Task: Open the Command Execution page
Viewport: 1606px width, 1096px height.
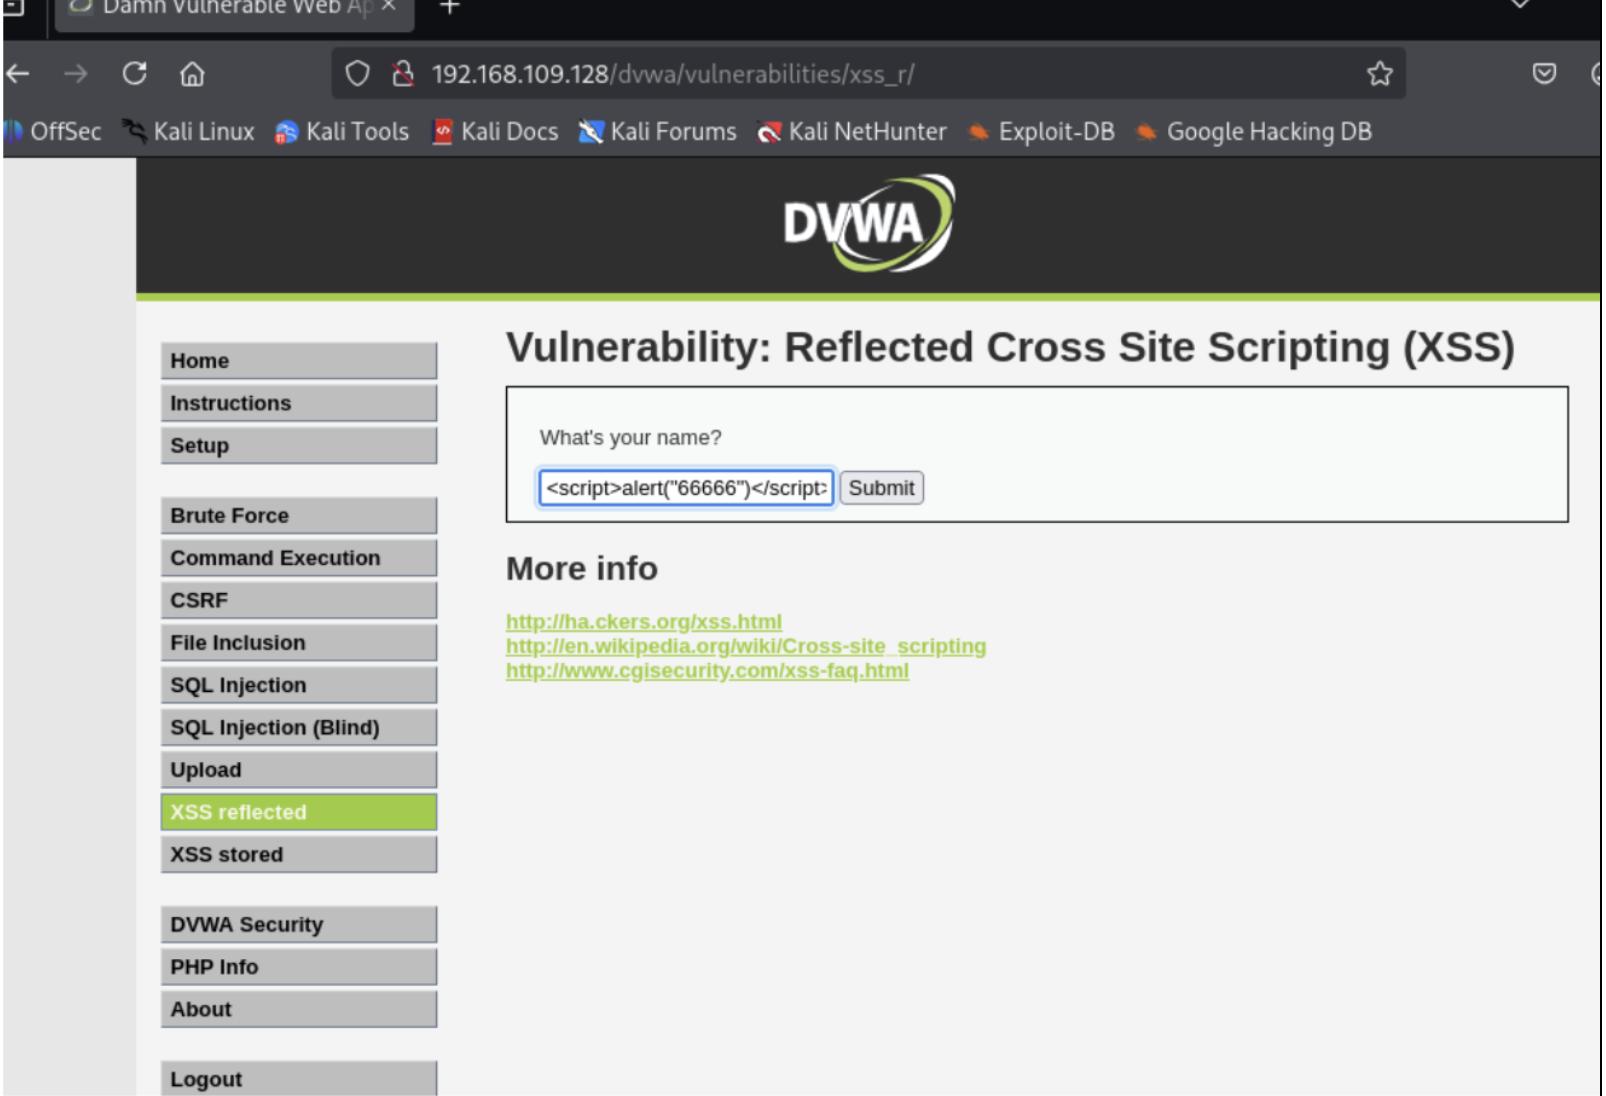Action: point(299,558)
